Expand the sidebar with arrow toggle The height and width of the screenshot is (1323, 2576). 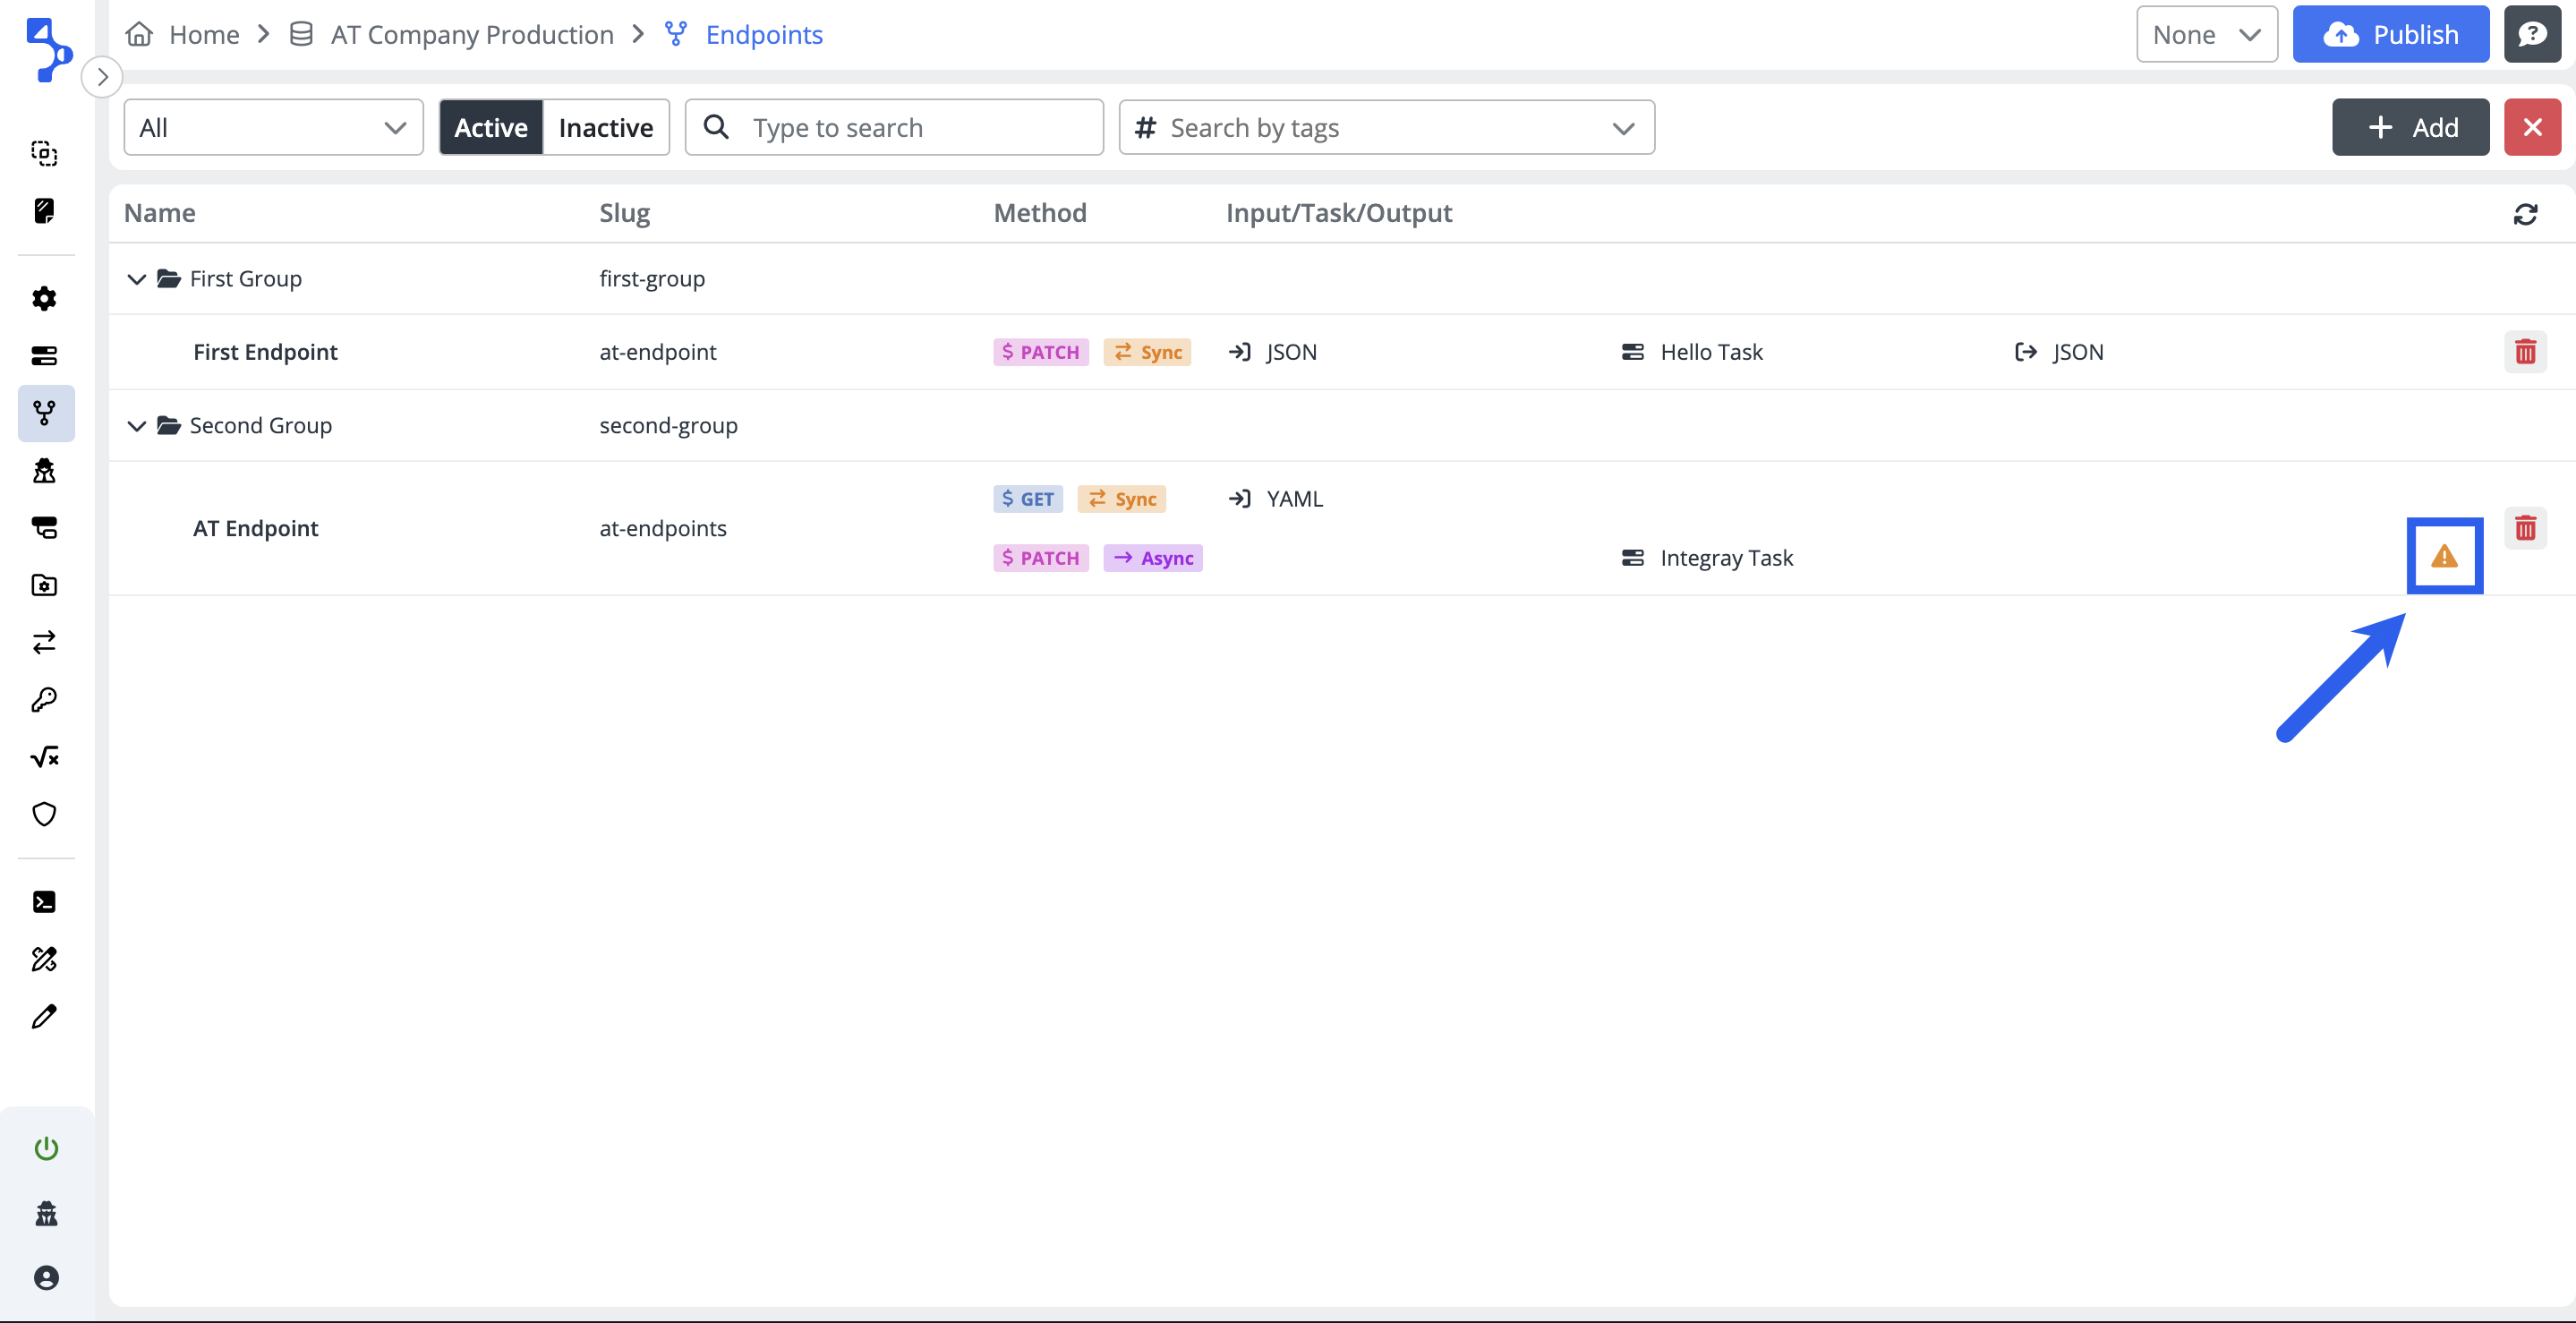pos(102,77)
